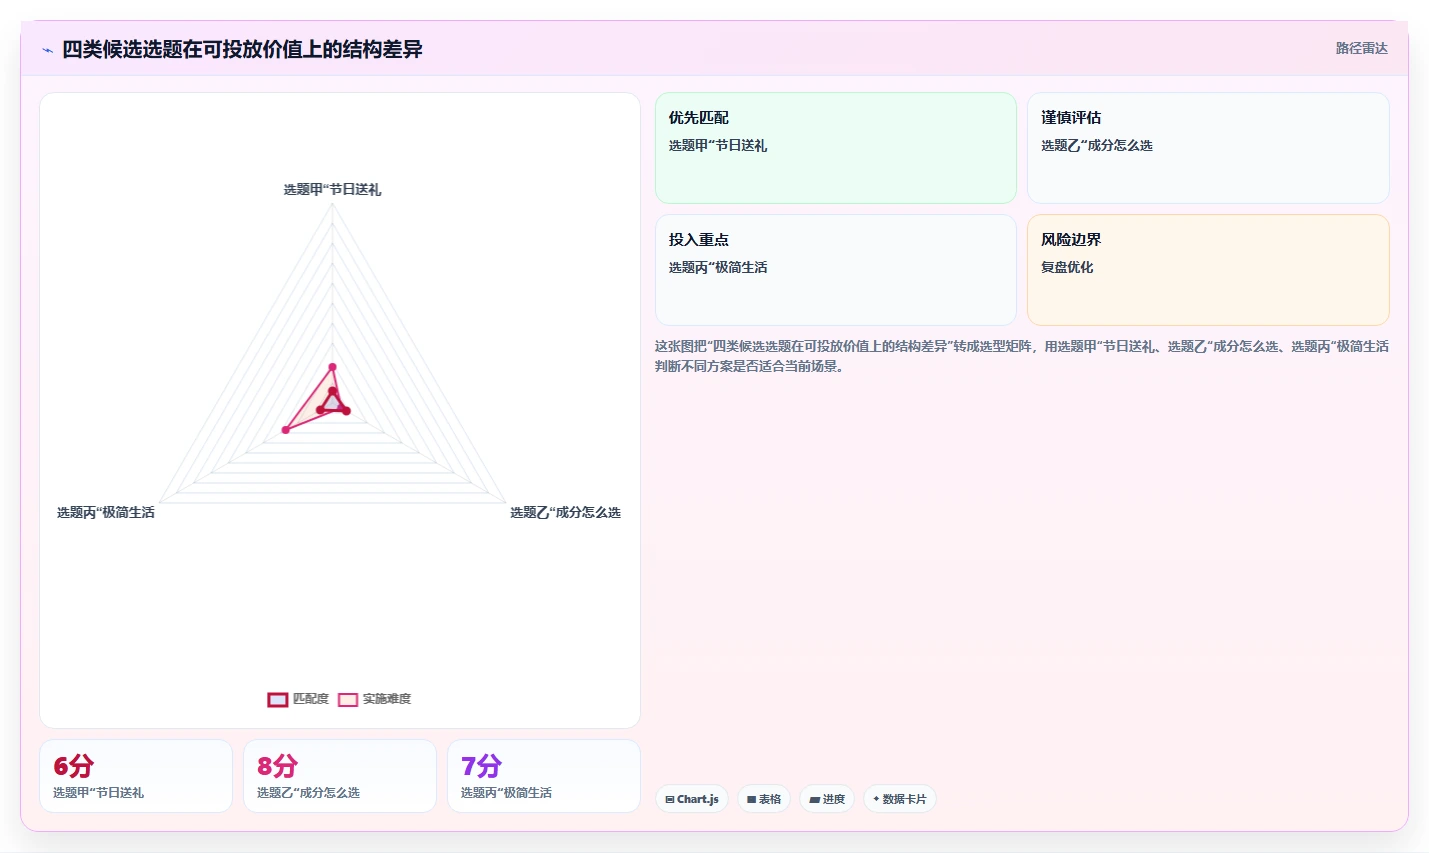Screen dimensions: 1429x853
Task: Select the 数据卡片 tag chip
Action: tap(900, 799)
